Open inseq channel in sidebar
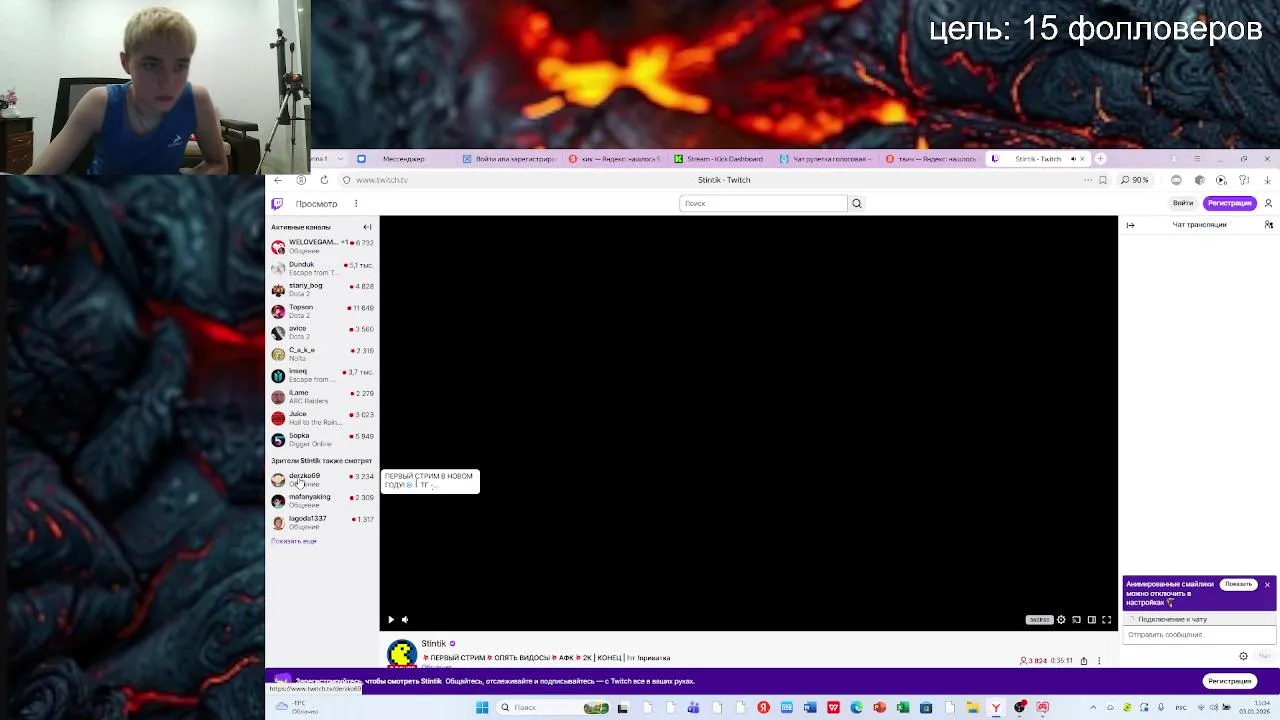 coord(322,375)
